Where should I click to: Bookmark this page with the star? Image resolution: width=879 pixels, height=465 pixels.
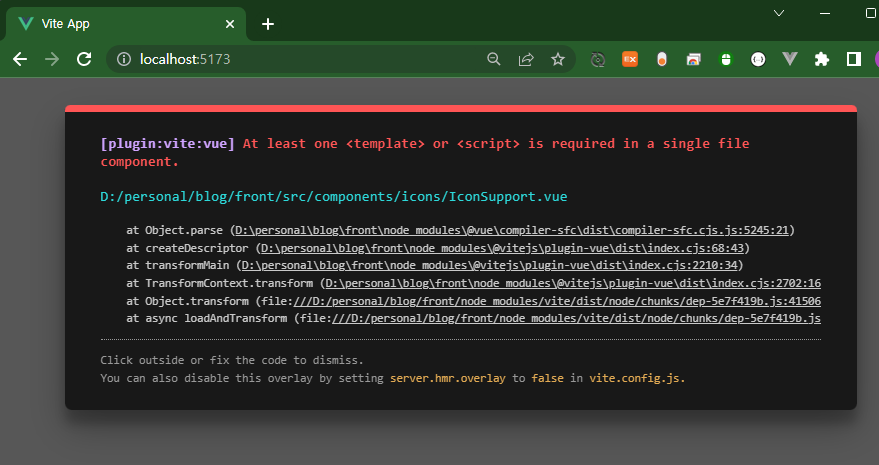click(558, 59)
